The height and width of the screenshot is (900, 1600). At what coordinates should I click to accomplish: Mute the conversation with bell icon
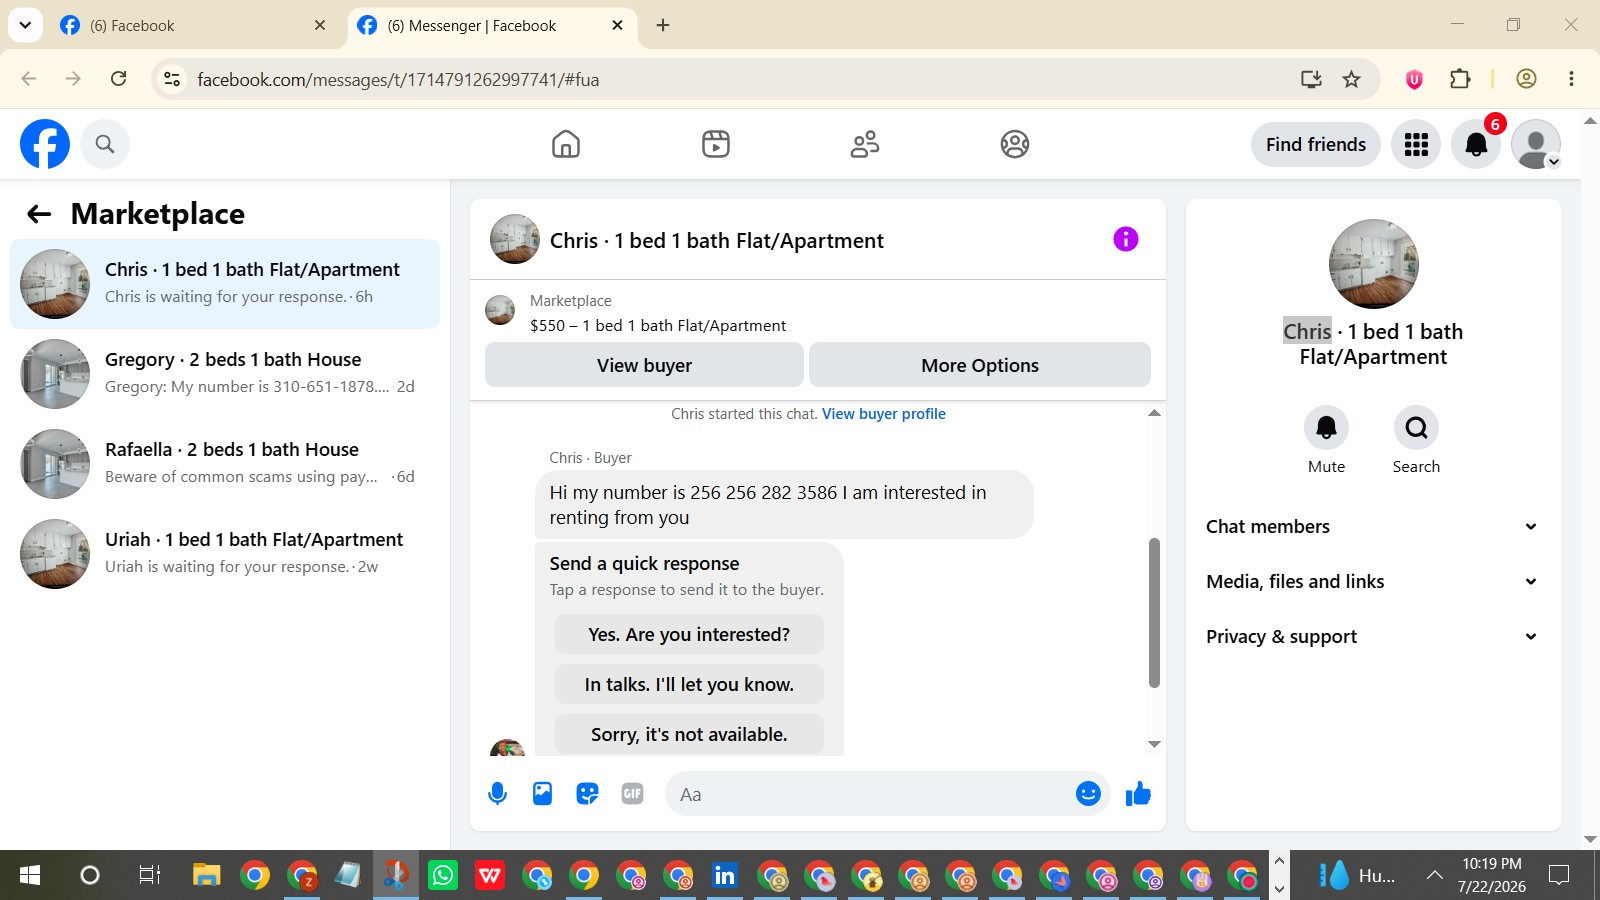1327,428
